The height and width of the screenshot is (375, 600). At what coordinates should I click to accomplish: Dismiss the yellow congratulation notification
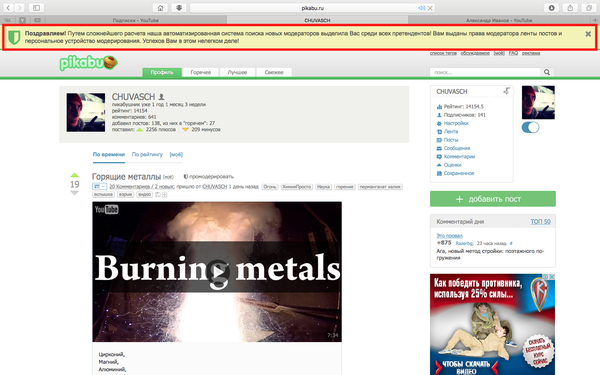click(x=588, y=34)
